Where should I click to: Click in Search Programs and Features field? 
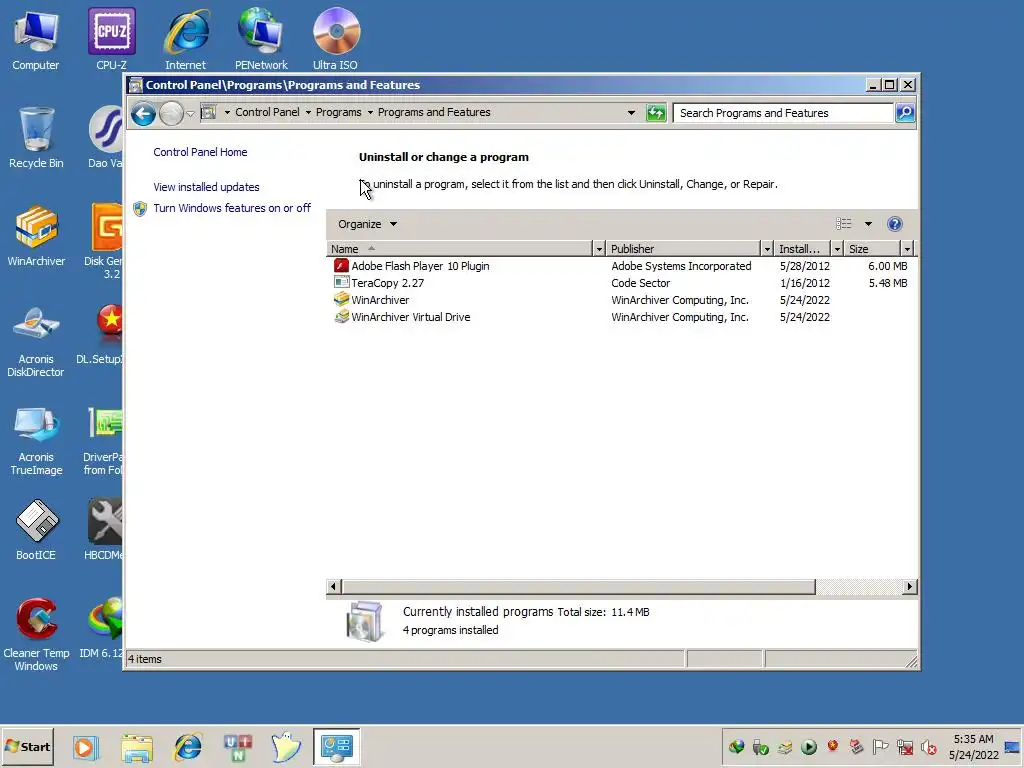pos(783,113)
